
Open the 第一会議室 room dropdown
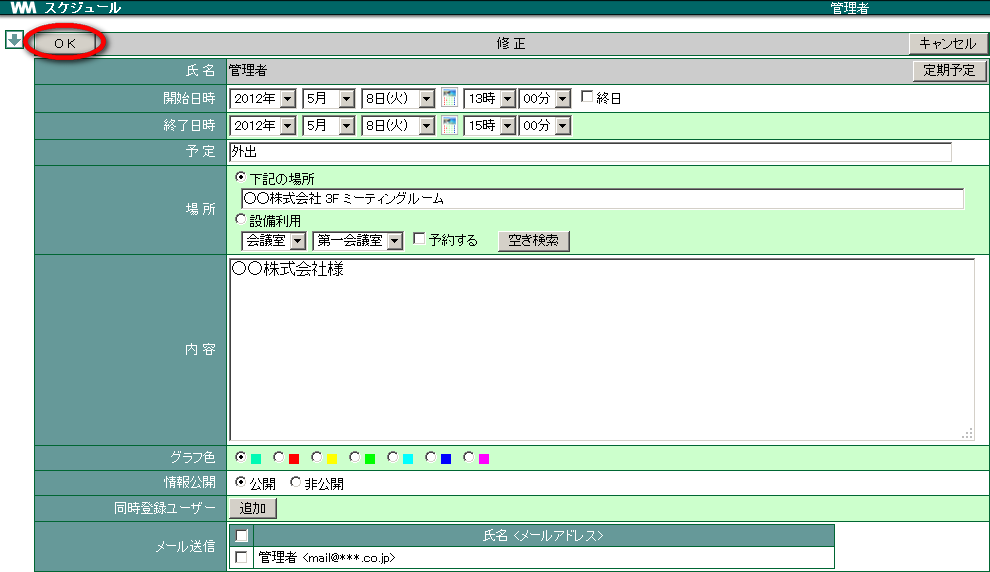tap(357, 241)
